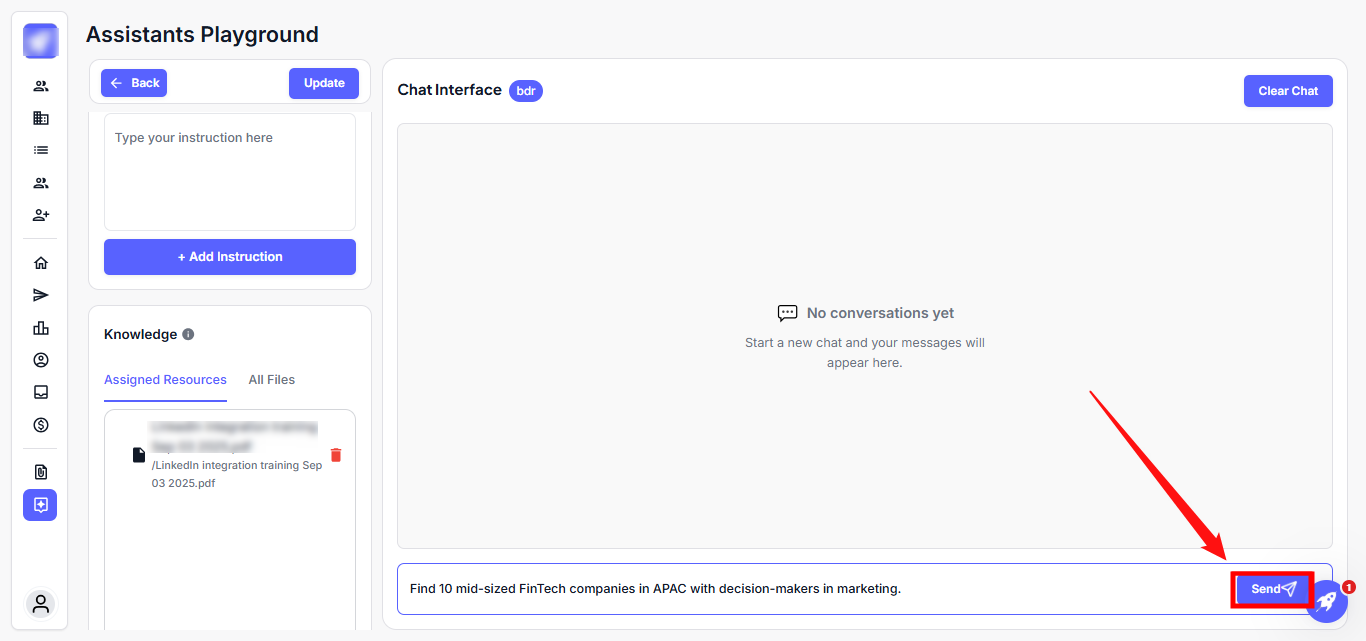Open the bar chart analytics icon
1366x641 pixels.
point(40,328)
